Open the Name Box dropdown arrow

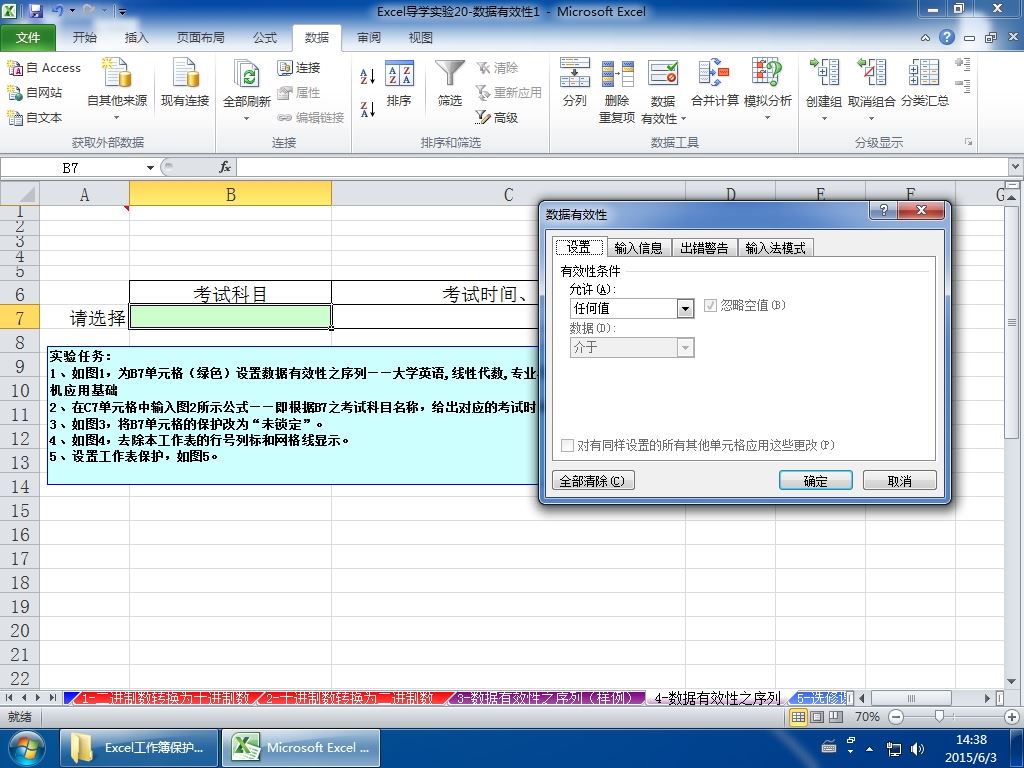tap(150, 168)
